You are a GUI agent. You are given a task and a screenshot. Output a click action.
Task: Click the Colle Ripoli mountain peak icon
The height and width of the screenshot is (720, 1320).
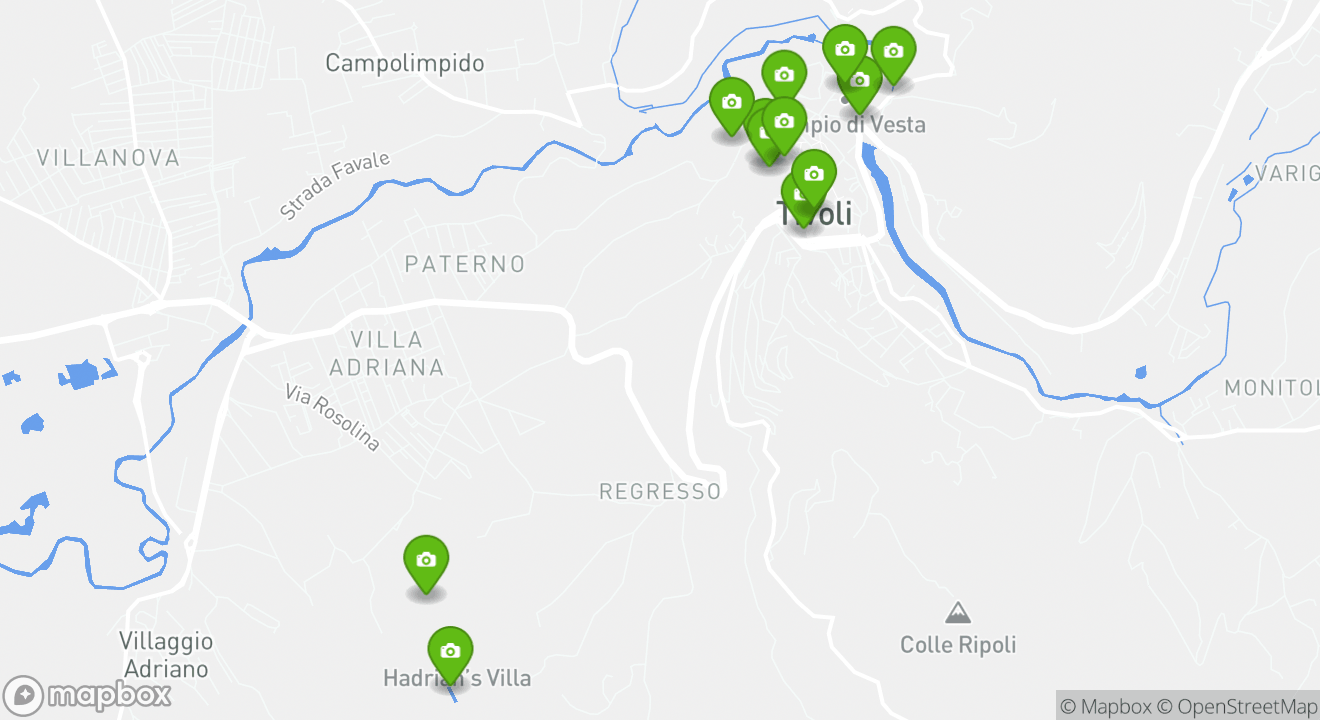958,612
